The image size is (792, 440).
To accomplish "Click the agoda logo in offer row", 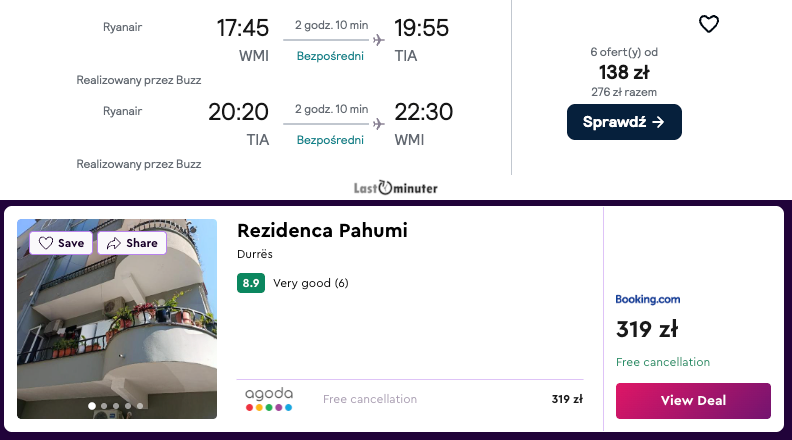I will click(269, 399).
